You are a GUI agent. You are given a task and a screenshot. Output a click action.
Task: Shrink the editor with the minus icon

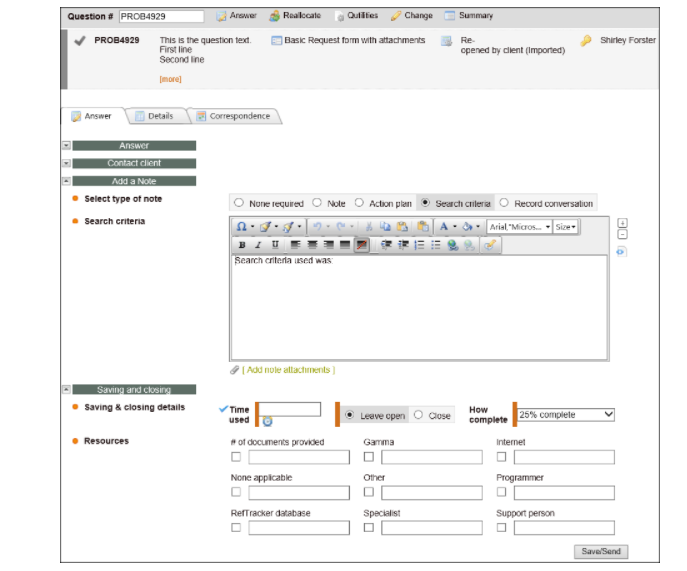pos(622,235)
